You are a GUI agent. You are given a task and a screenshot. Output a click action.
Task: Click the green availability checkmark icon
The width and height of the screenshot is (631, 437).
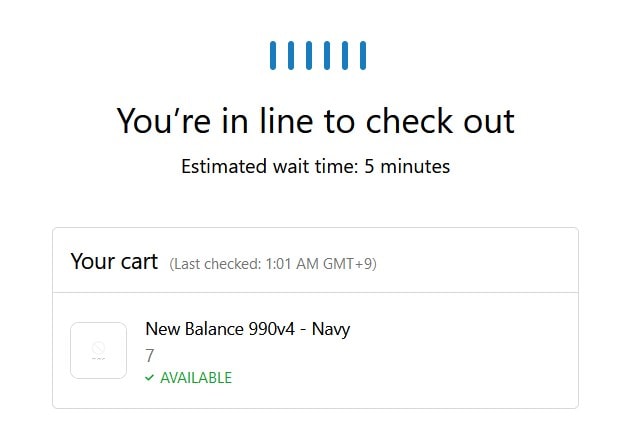(150, 378)
